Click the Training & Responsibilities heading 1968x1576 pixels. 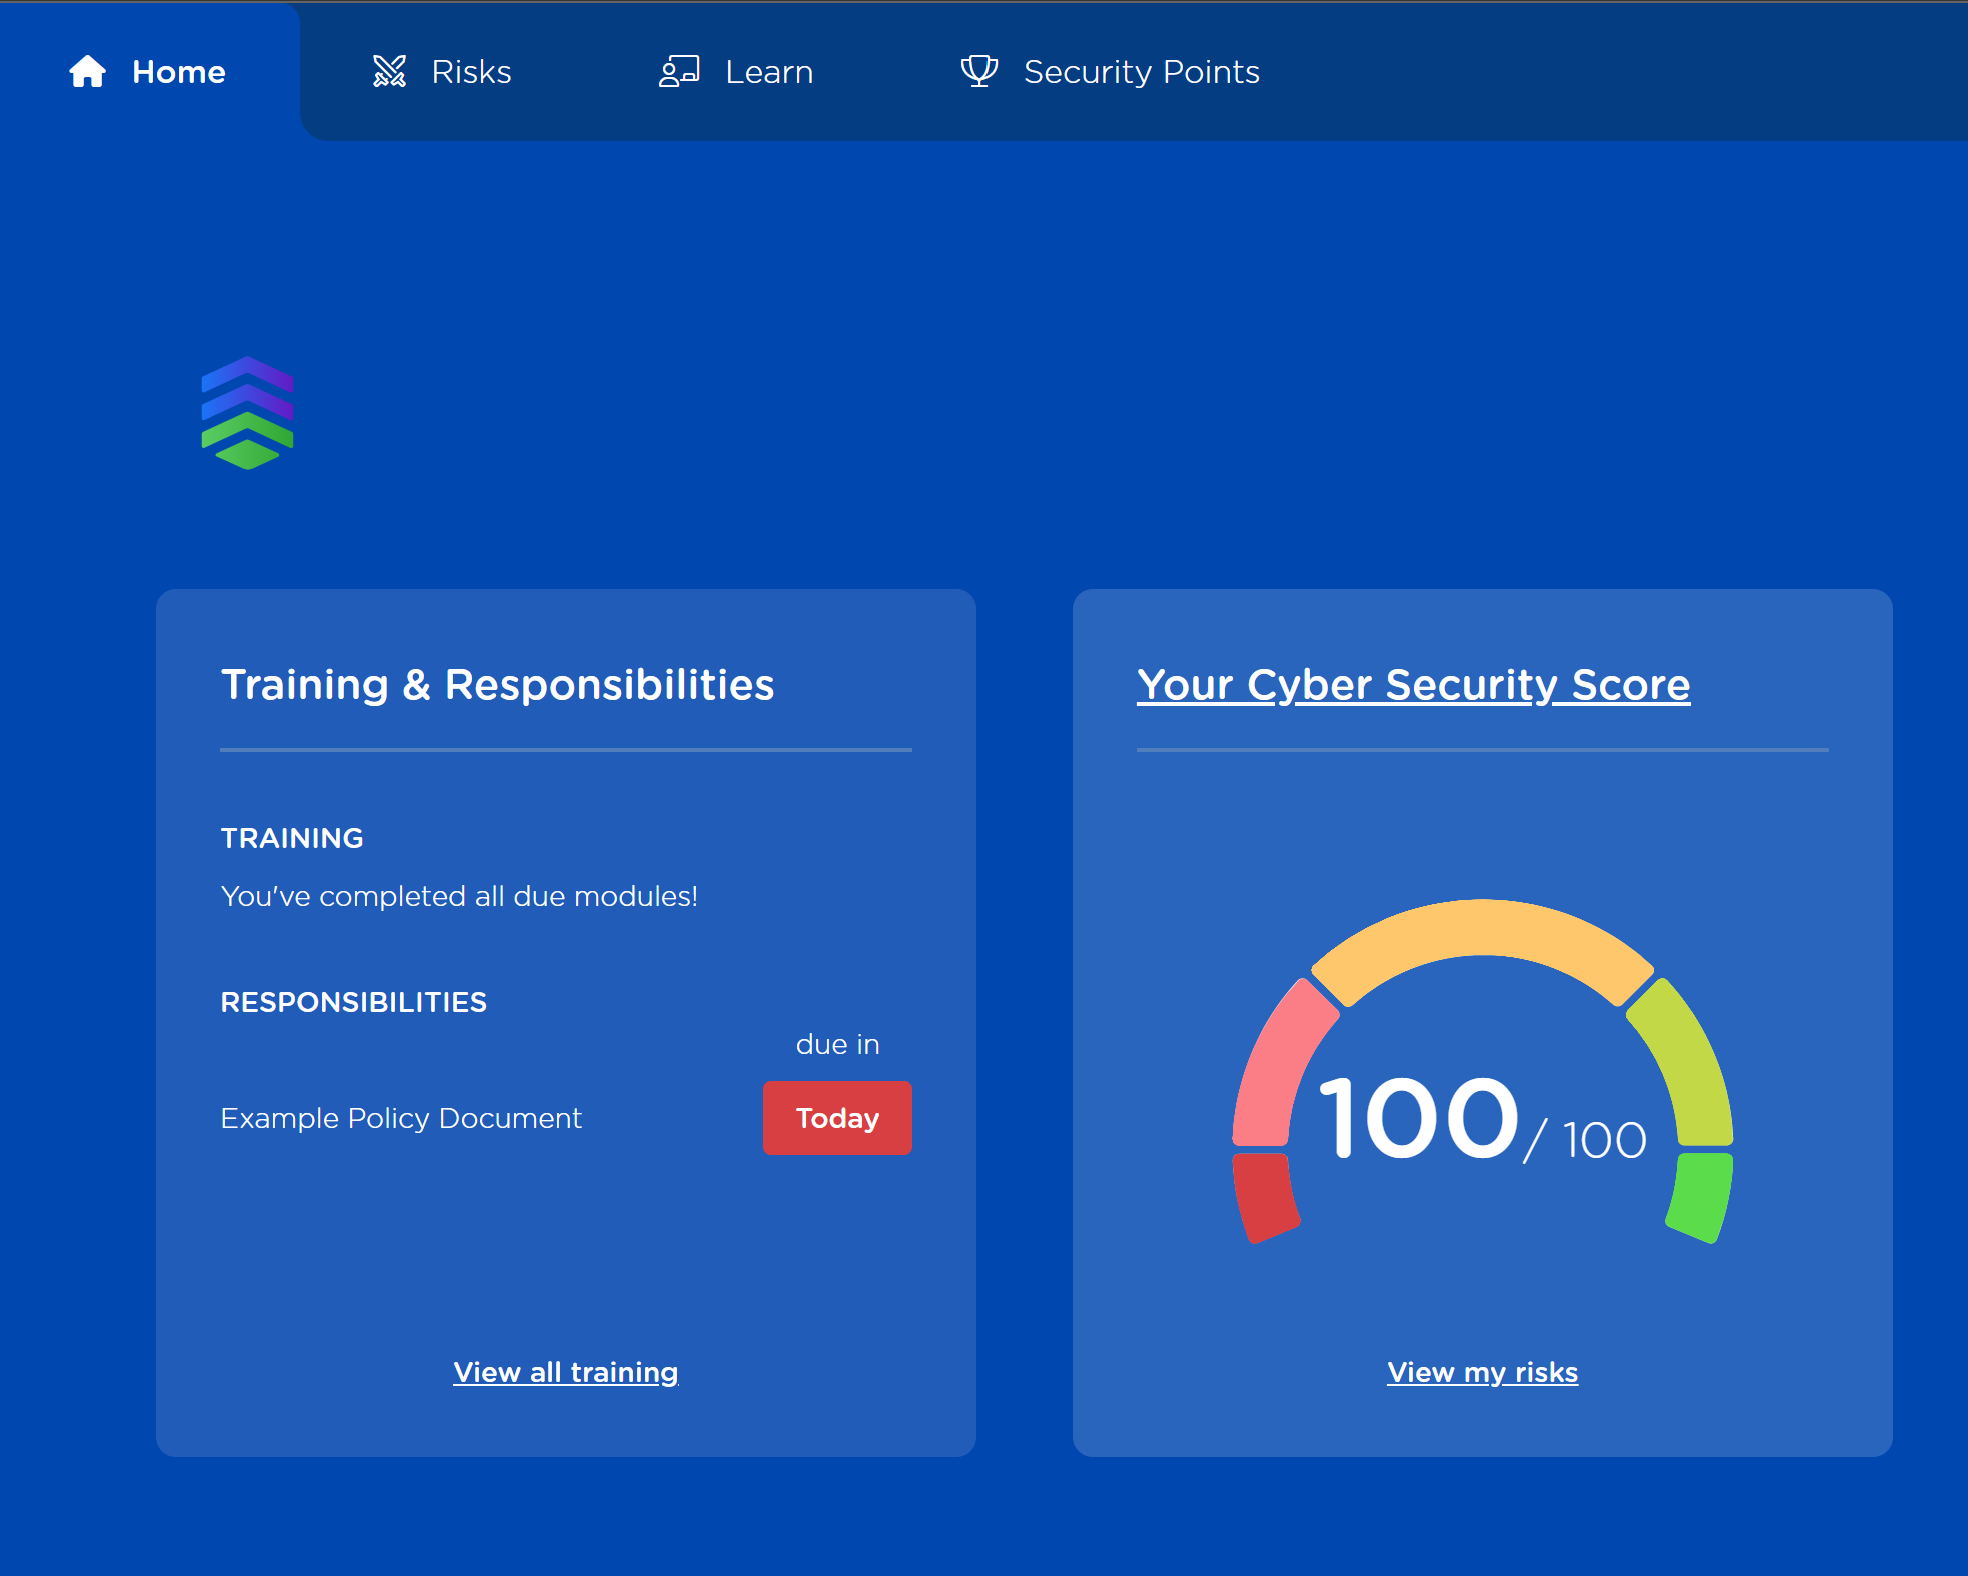[497, 685]
